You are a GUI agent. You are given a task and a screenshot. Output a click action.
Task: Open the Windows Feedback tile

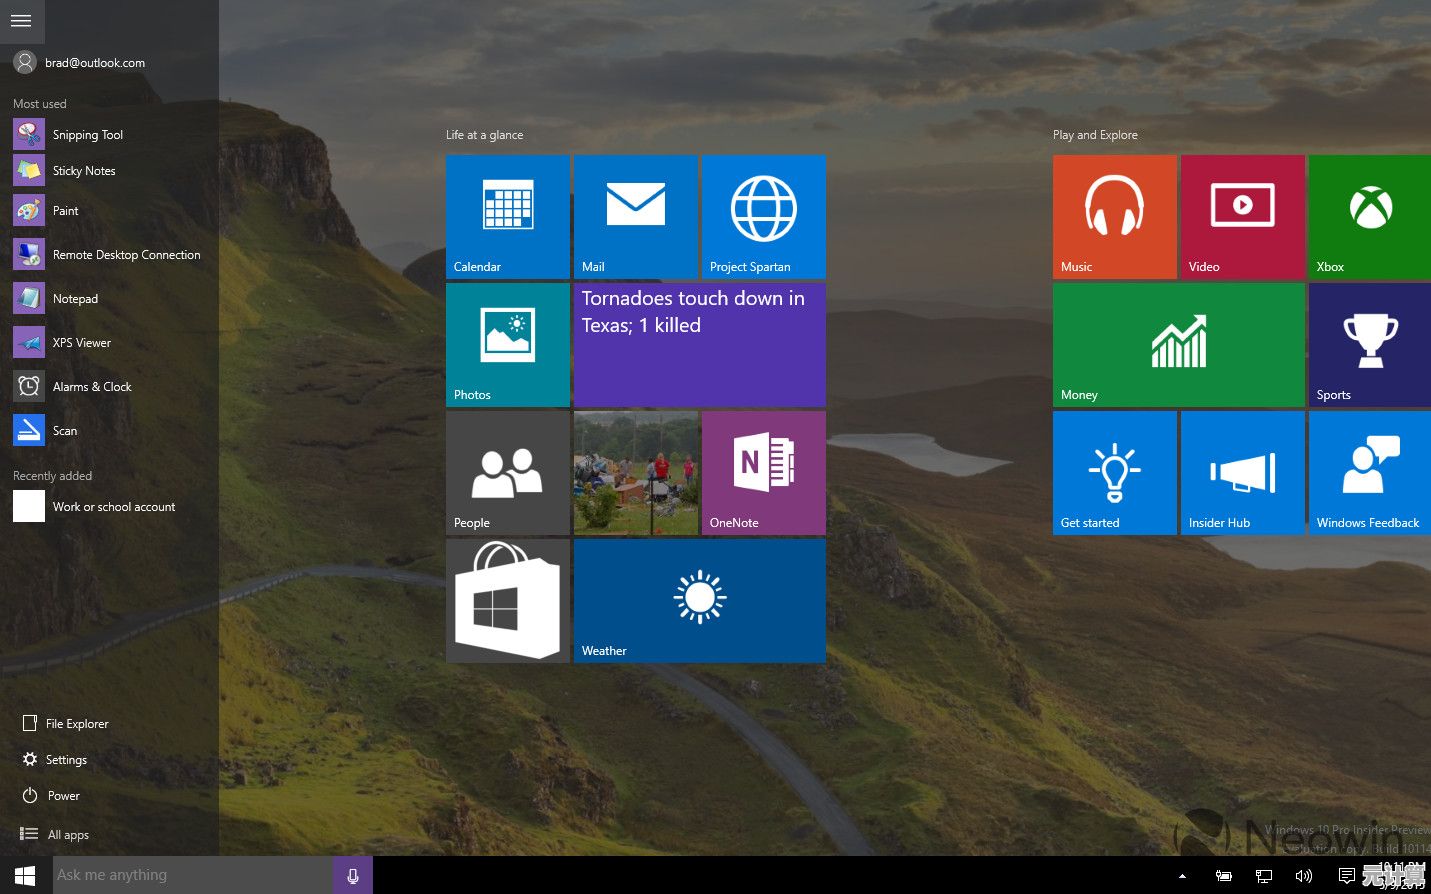pos(1370,472)
